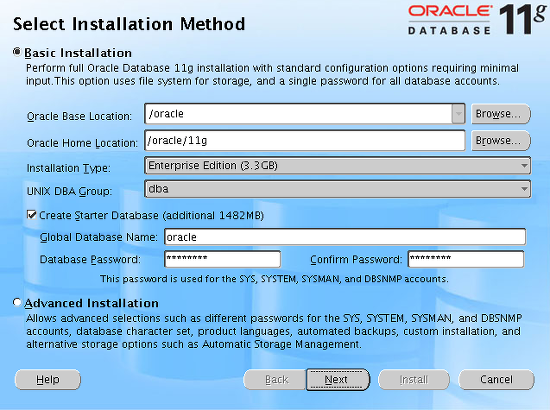Click Browse next to Oracle Home Location
This screenshot has height=410, width=550.
pyautogui.click(x=501, y=141)
